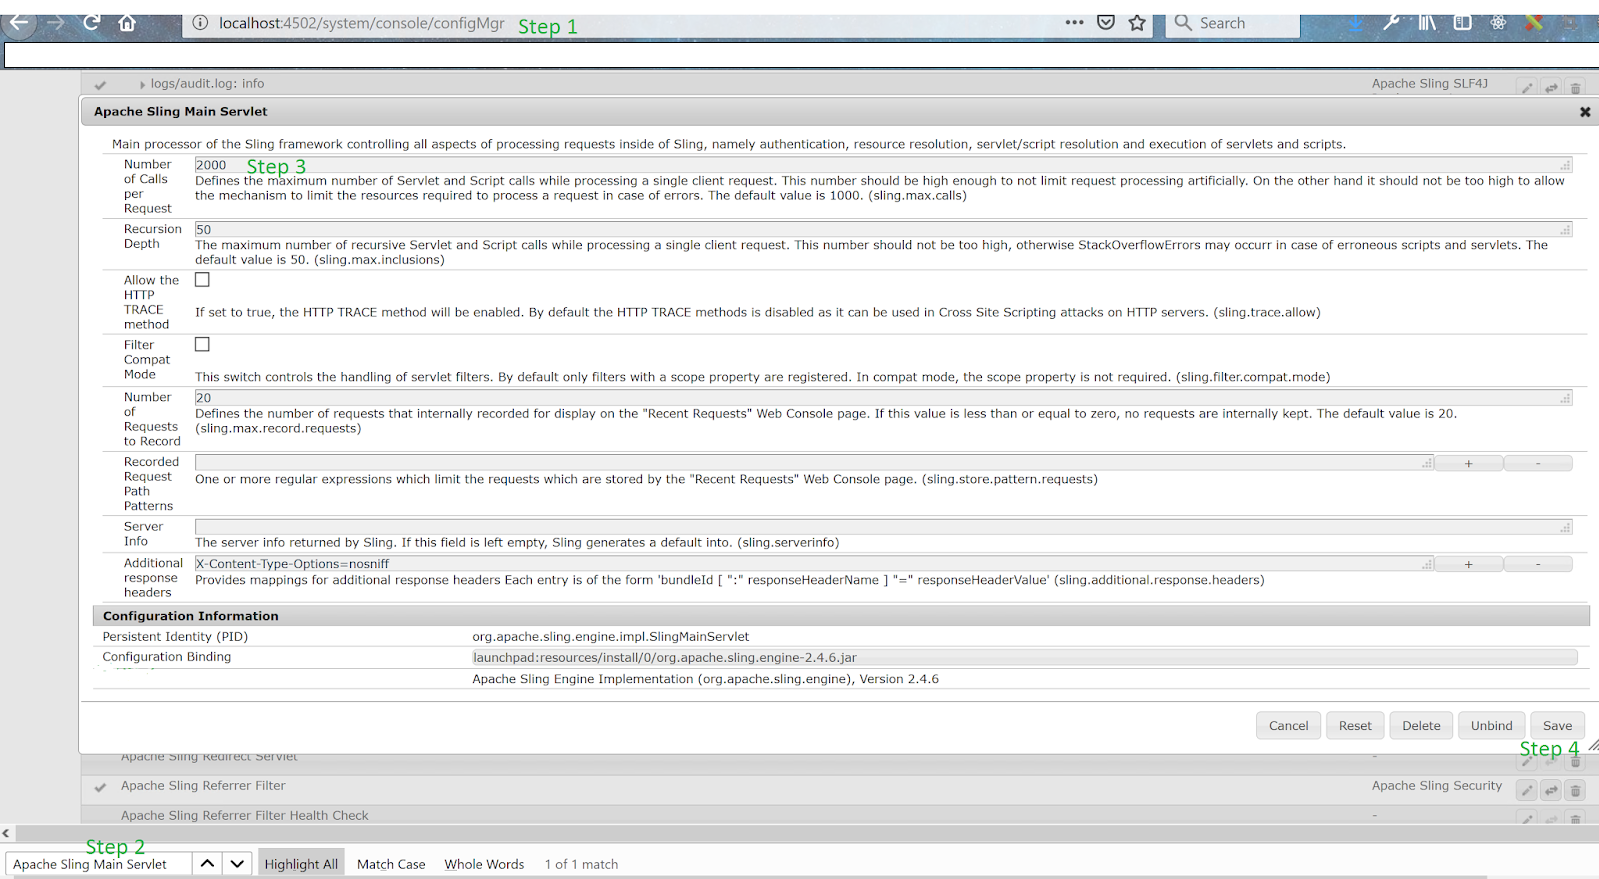Cancel the servlet configuration changes

tap(1288, 725)
